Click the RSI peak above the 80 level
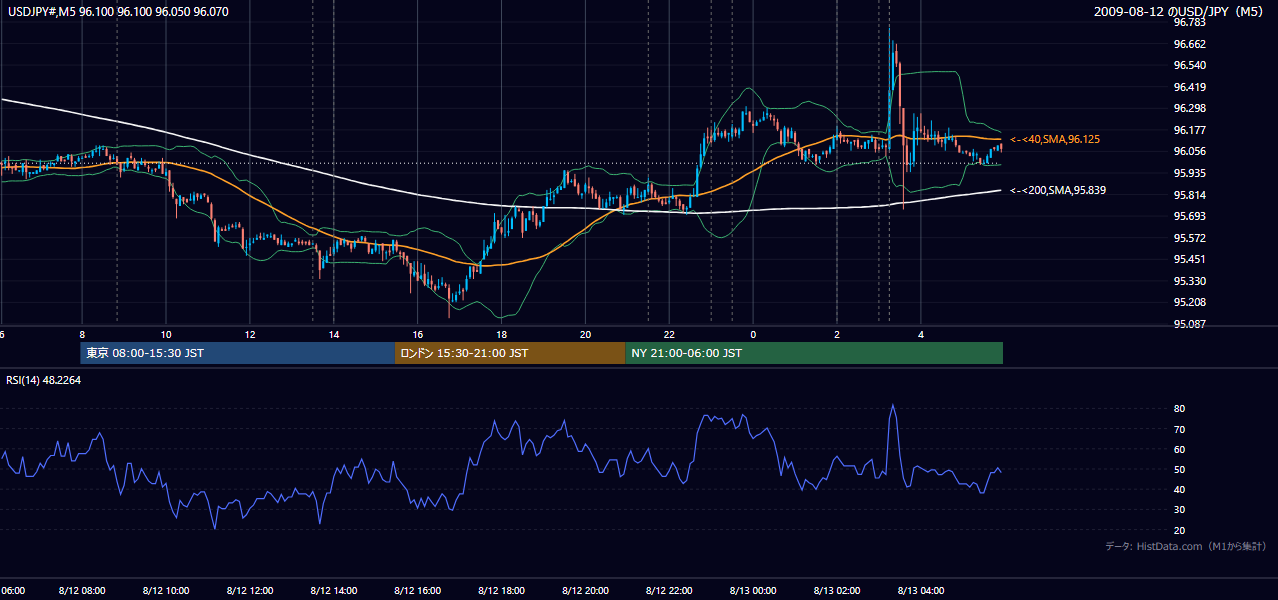1278x600 pixels. click(x=893, y=407)
